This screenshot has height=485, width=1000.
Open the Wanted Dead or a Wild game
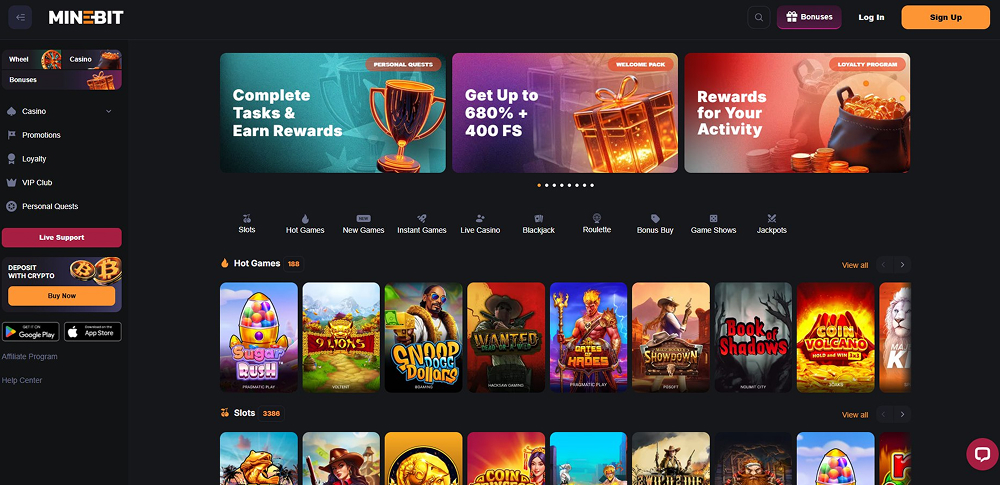point(506,337)
